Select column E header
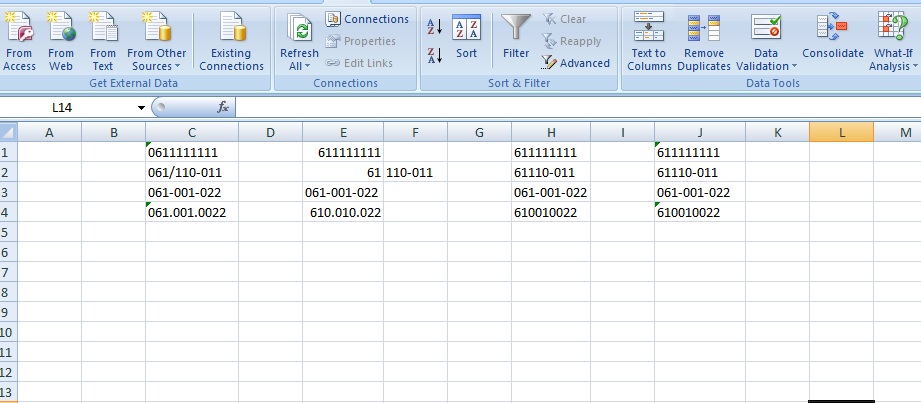 pyautogui.click(x=343, y=132)
